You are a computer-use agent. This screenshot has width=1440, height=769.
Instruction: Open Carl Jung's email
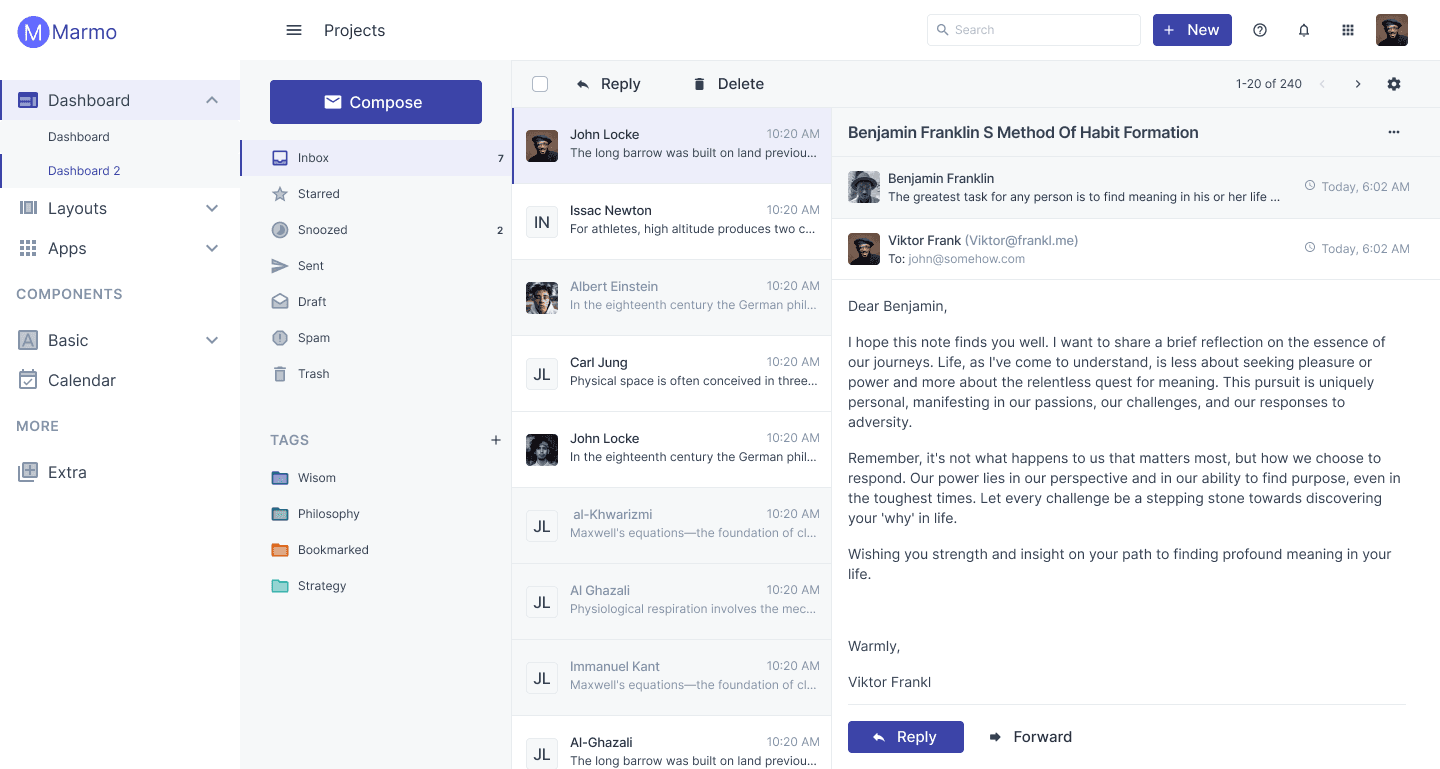click(672, 374)
